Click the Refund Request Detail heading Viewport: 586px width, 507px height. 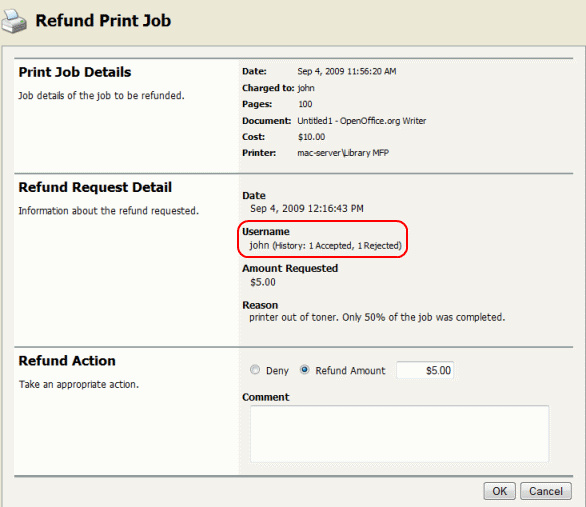click(x=95, y=187)
